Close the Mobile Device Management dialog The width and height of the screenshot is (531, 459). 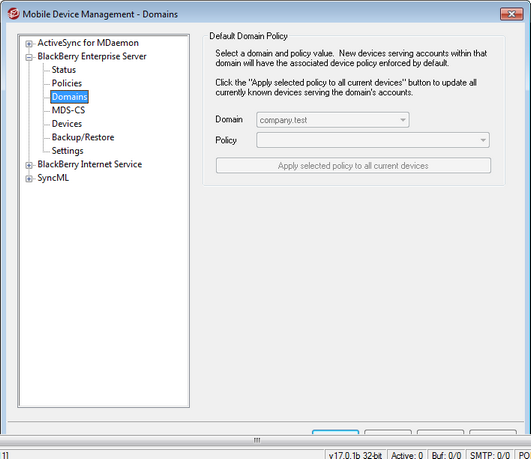(x=511, y=14)
